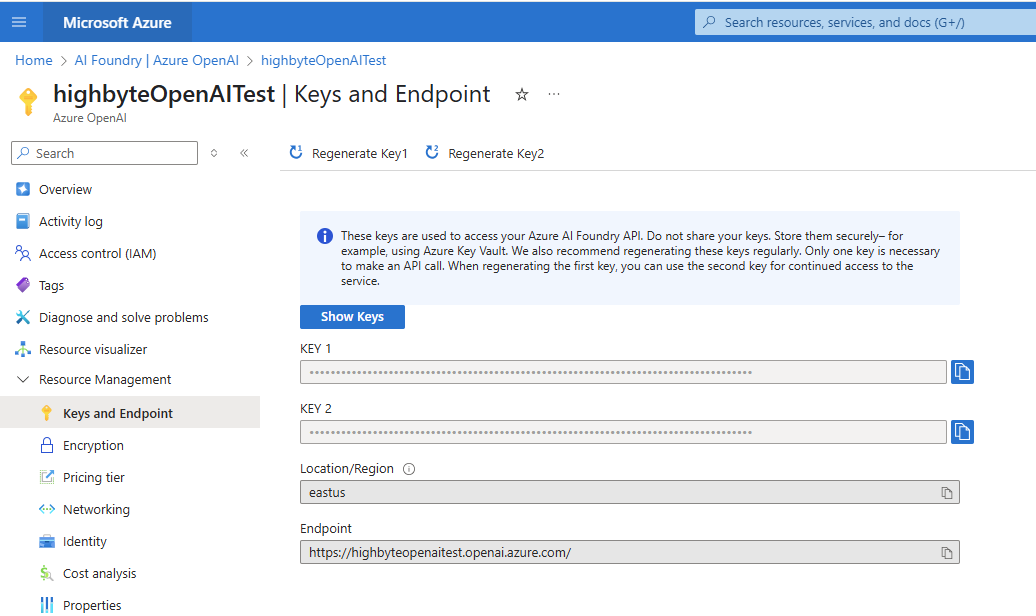Image resolution: width=1036 pixels, height=616 pixels.
Task: Open Cost analysis page
Action: [x=99, y=573]
